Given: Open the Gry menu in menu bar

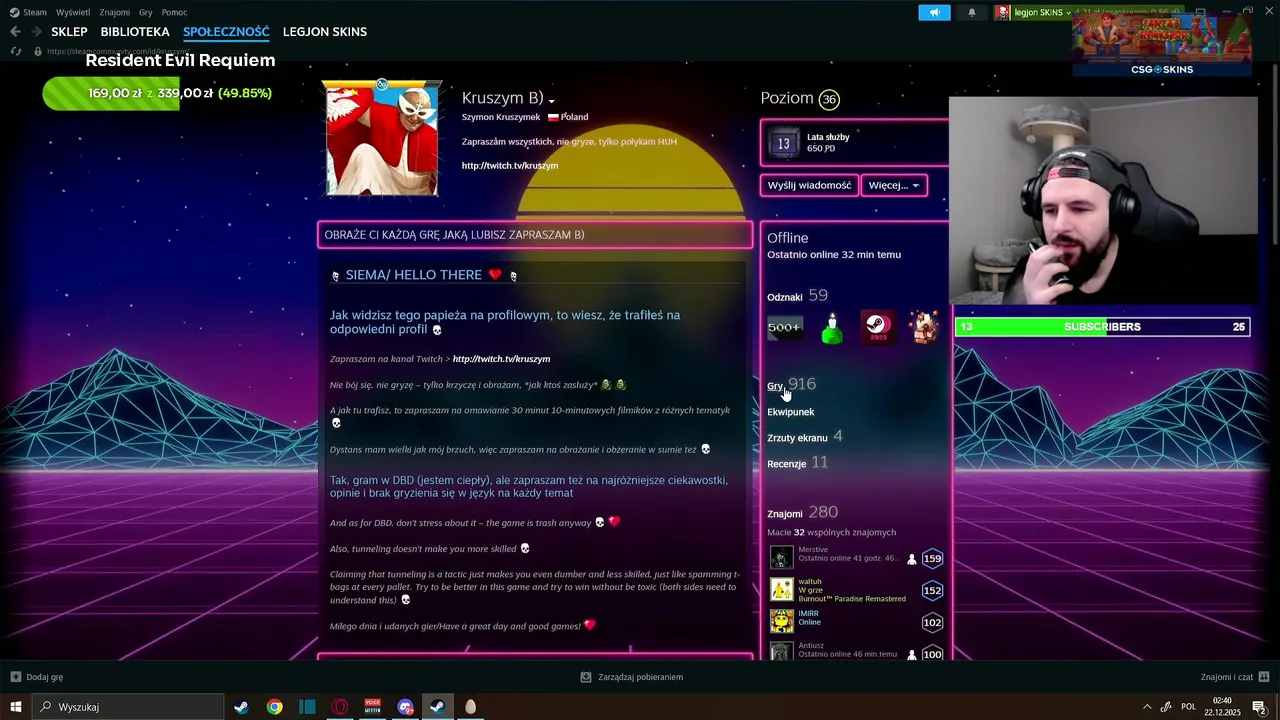Looking at the screenshot, I should (x=146, y=12).
